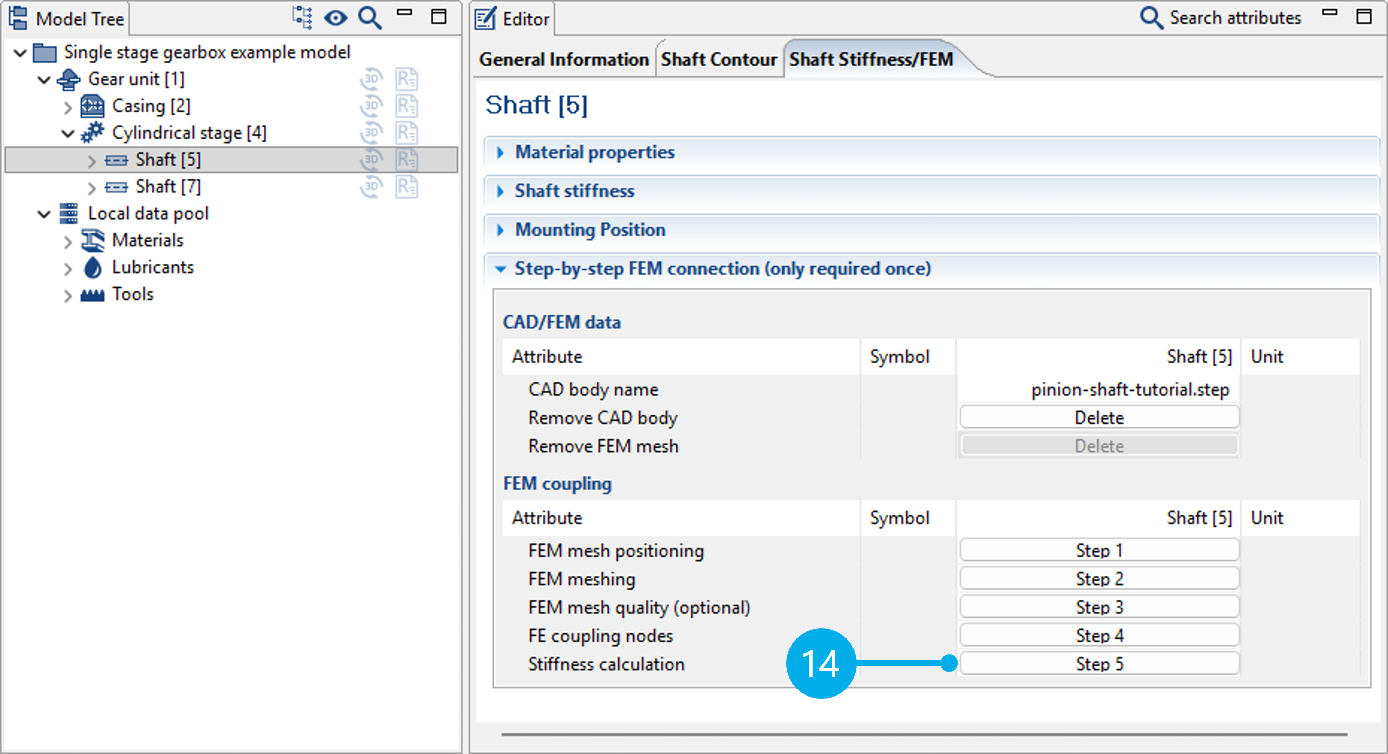The image size is (1388, 754).
Task: Click the 3D view icon beside Casing [2]
Action: point(372,106)
